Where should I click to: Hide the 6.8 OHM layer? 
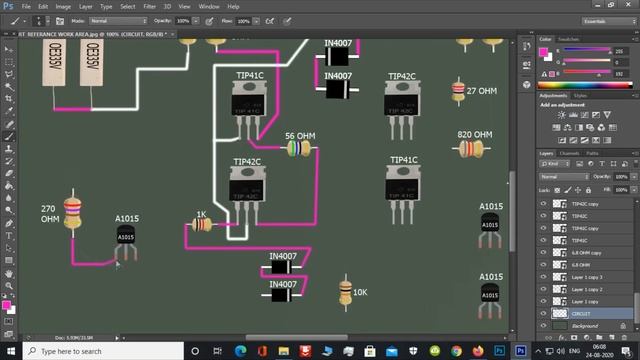tap(543, 265)
